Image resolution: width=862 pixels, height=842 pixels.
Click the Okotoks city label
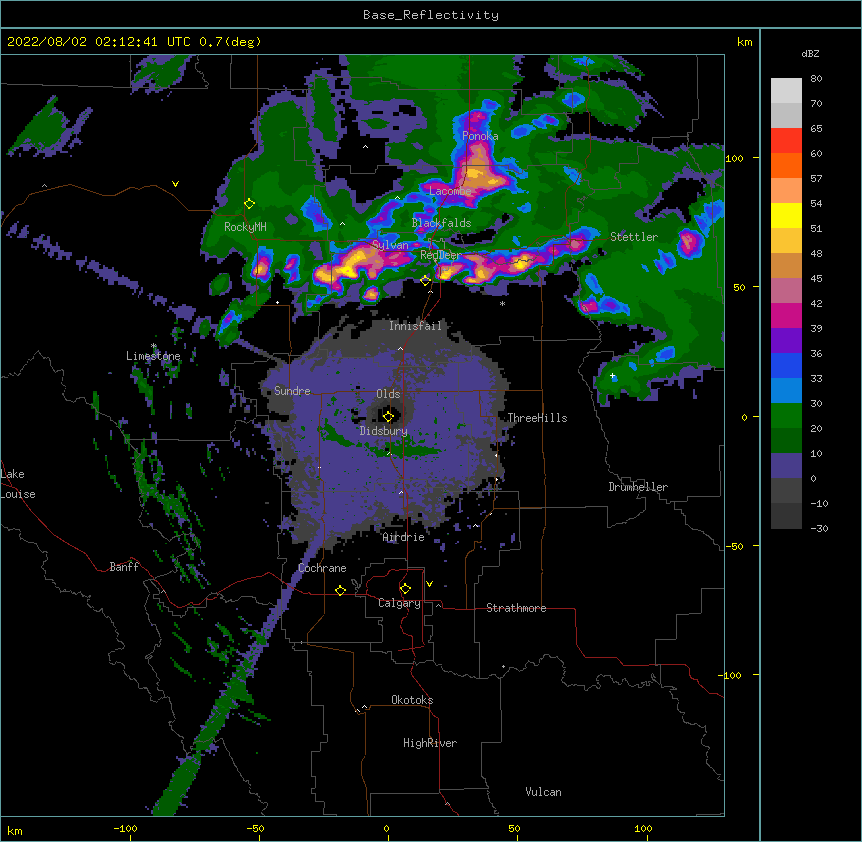(412, 700)
